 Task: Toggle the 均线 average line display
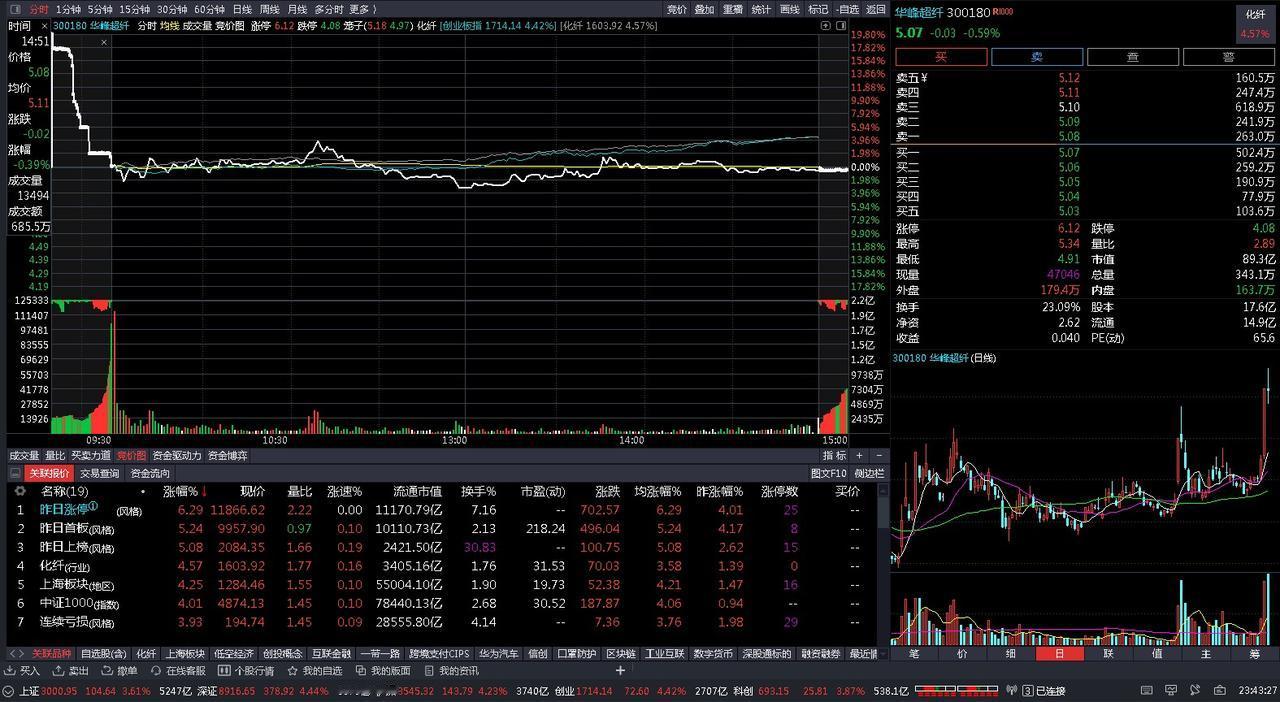click(x=170, y=26)
